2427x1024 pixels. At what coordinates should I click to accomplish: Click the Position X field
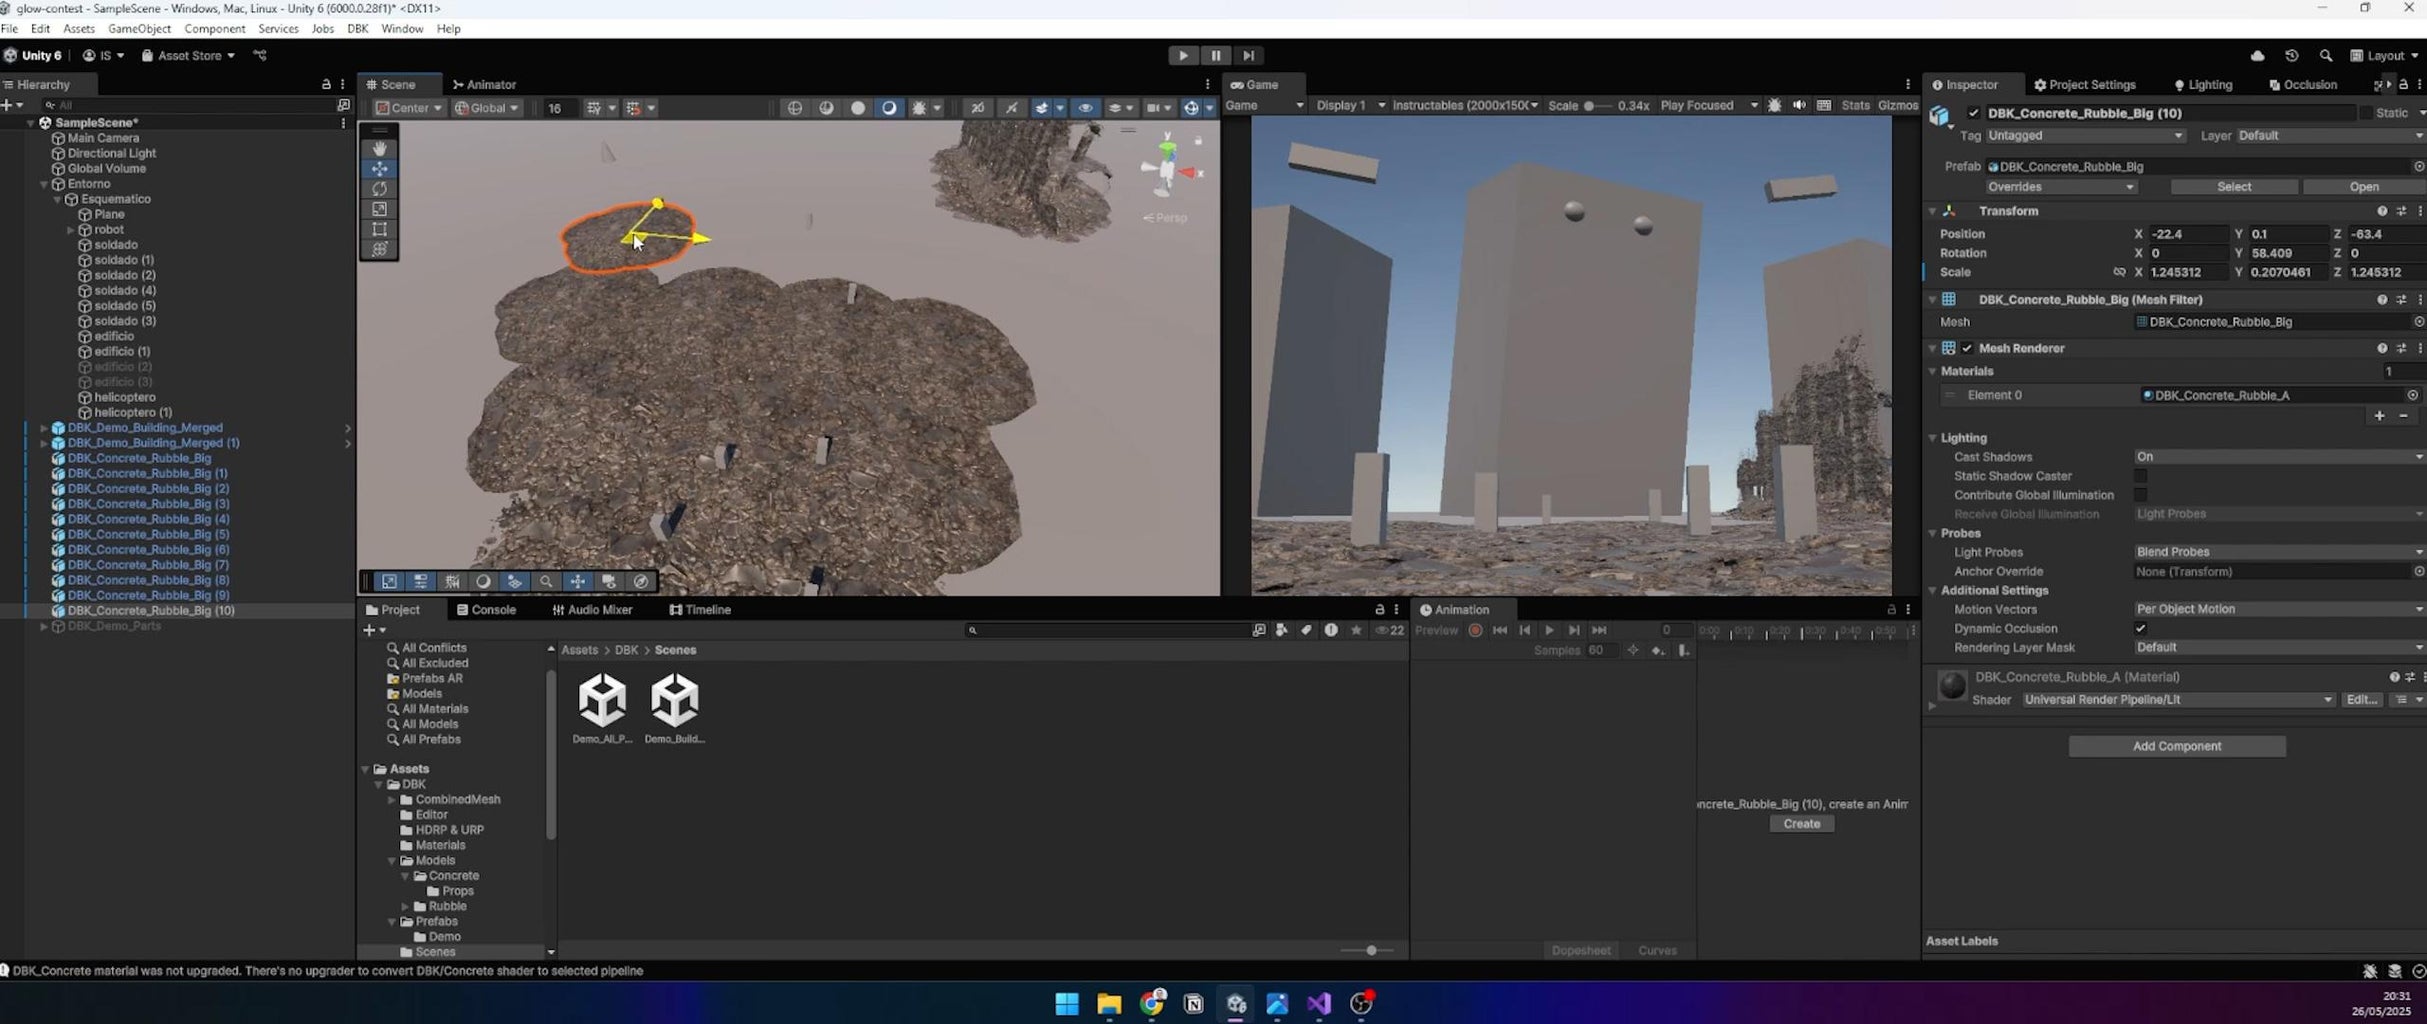pyautogui.click(x=2188, y=234)
